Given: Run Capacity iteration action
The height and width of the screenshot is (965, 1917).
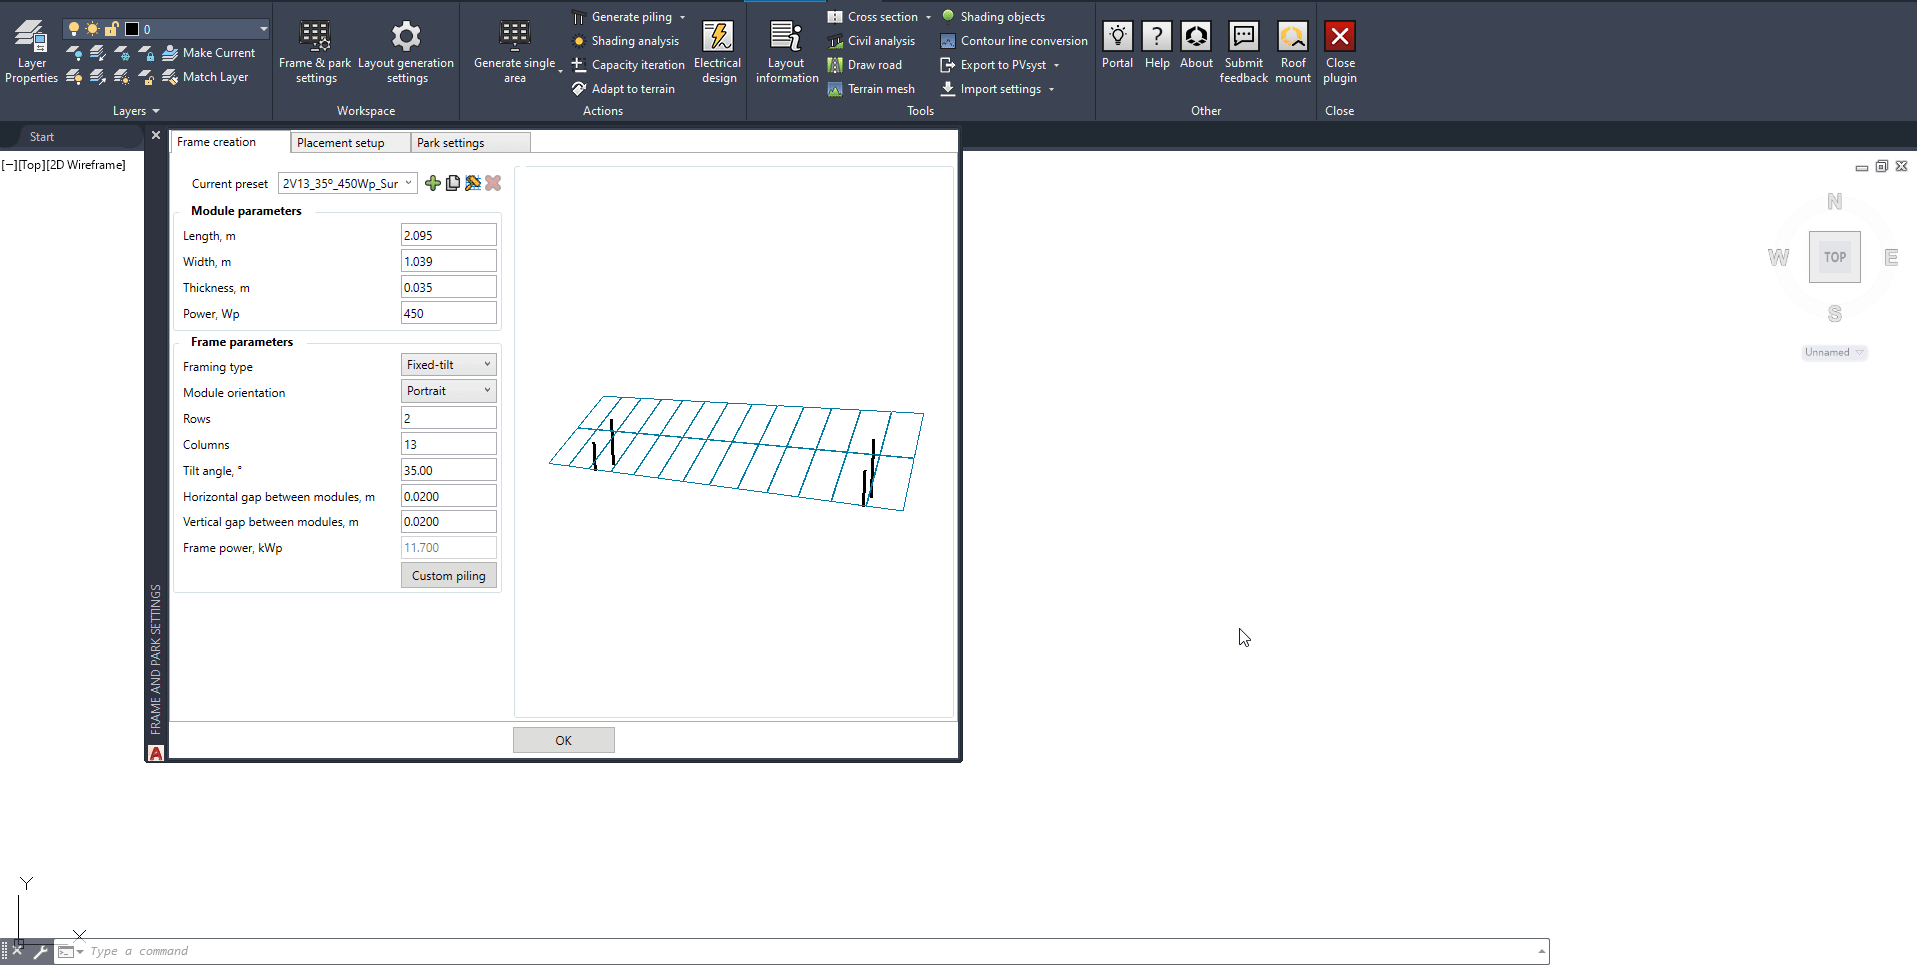Looking at the screenshot, I should 628,65.
